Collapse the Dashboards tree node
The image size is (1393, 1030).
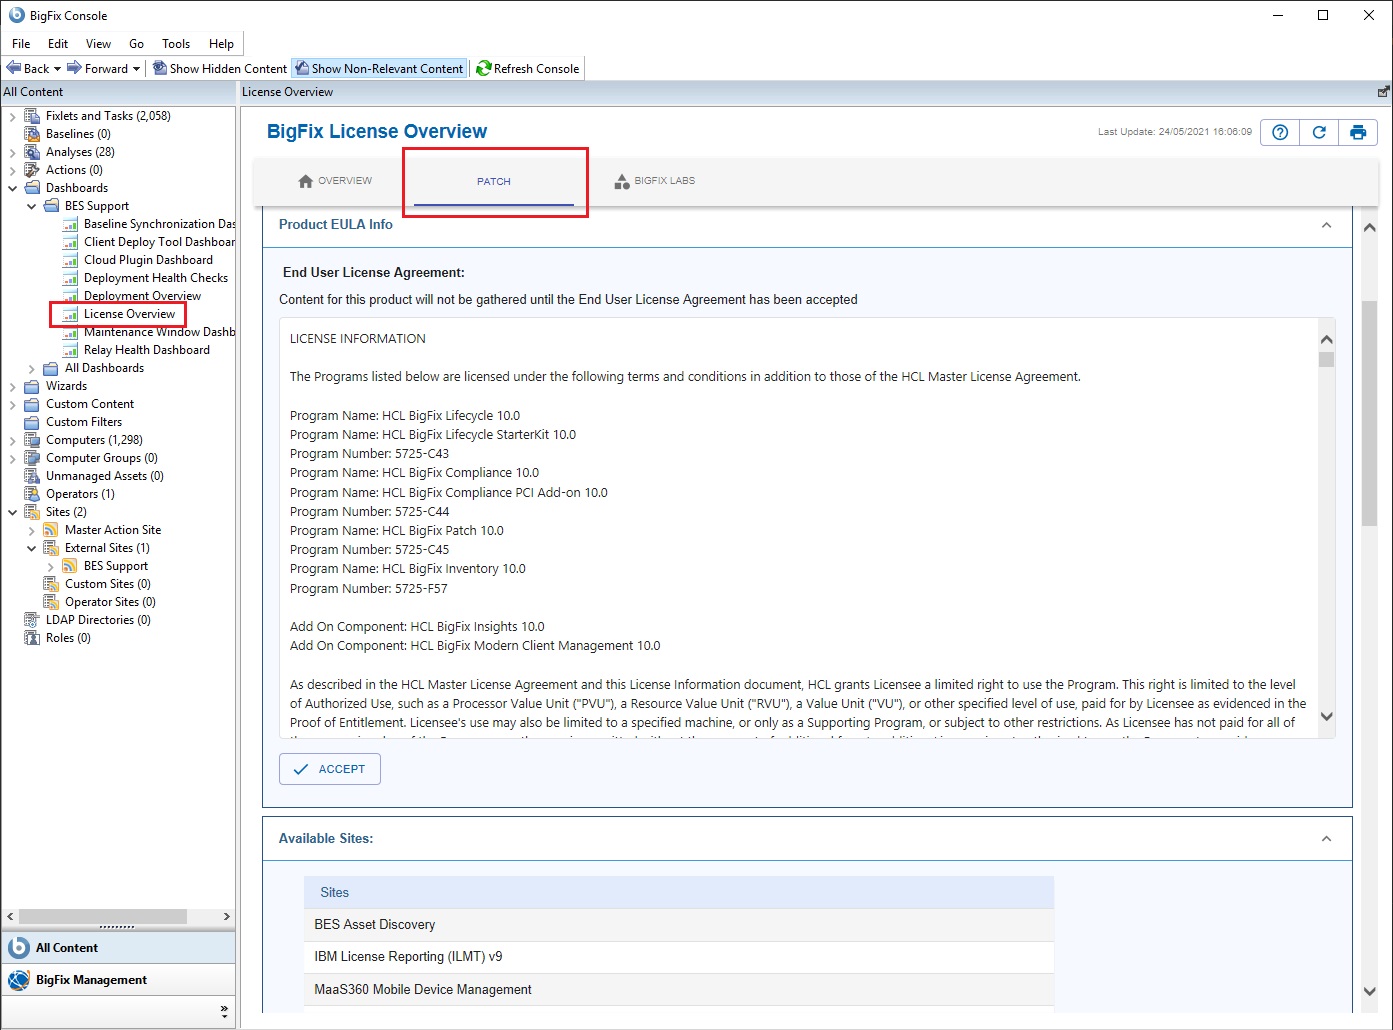[x=12, y=188]
